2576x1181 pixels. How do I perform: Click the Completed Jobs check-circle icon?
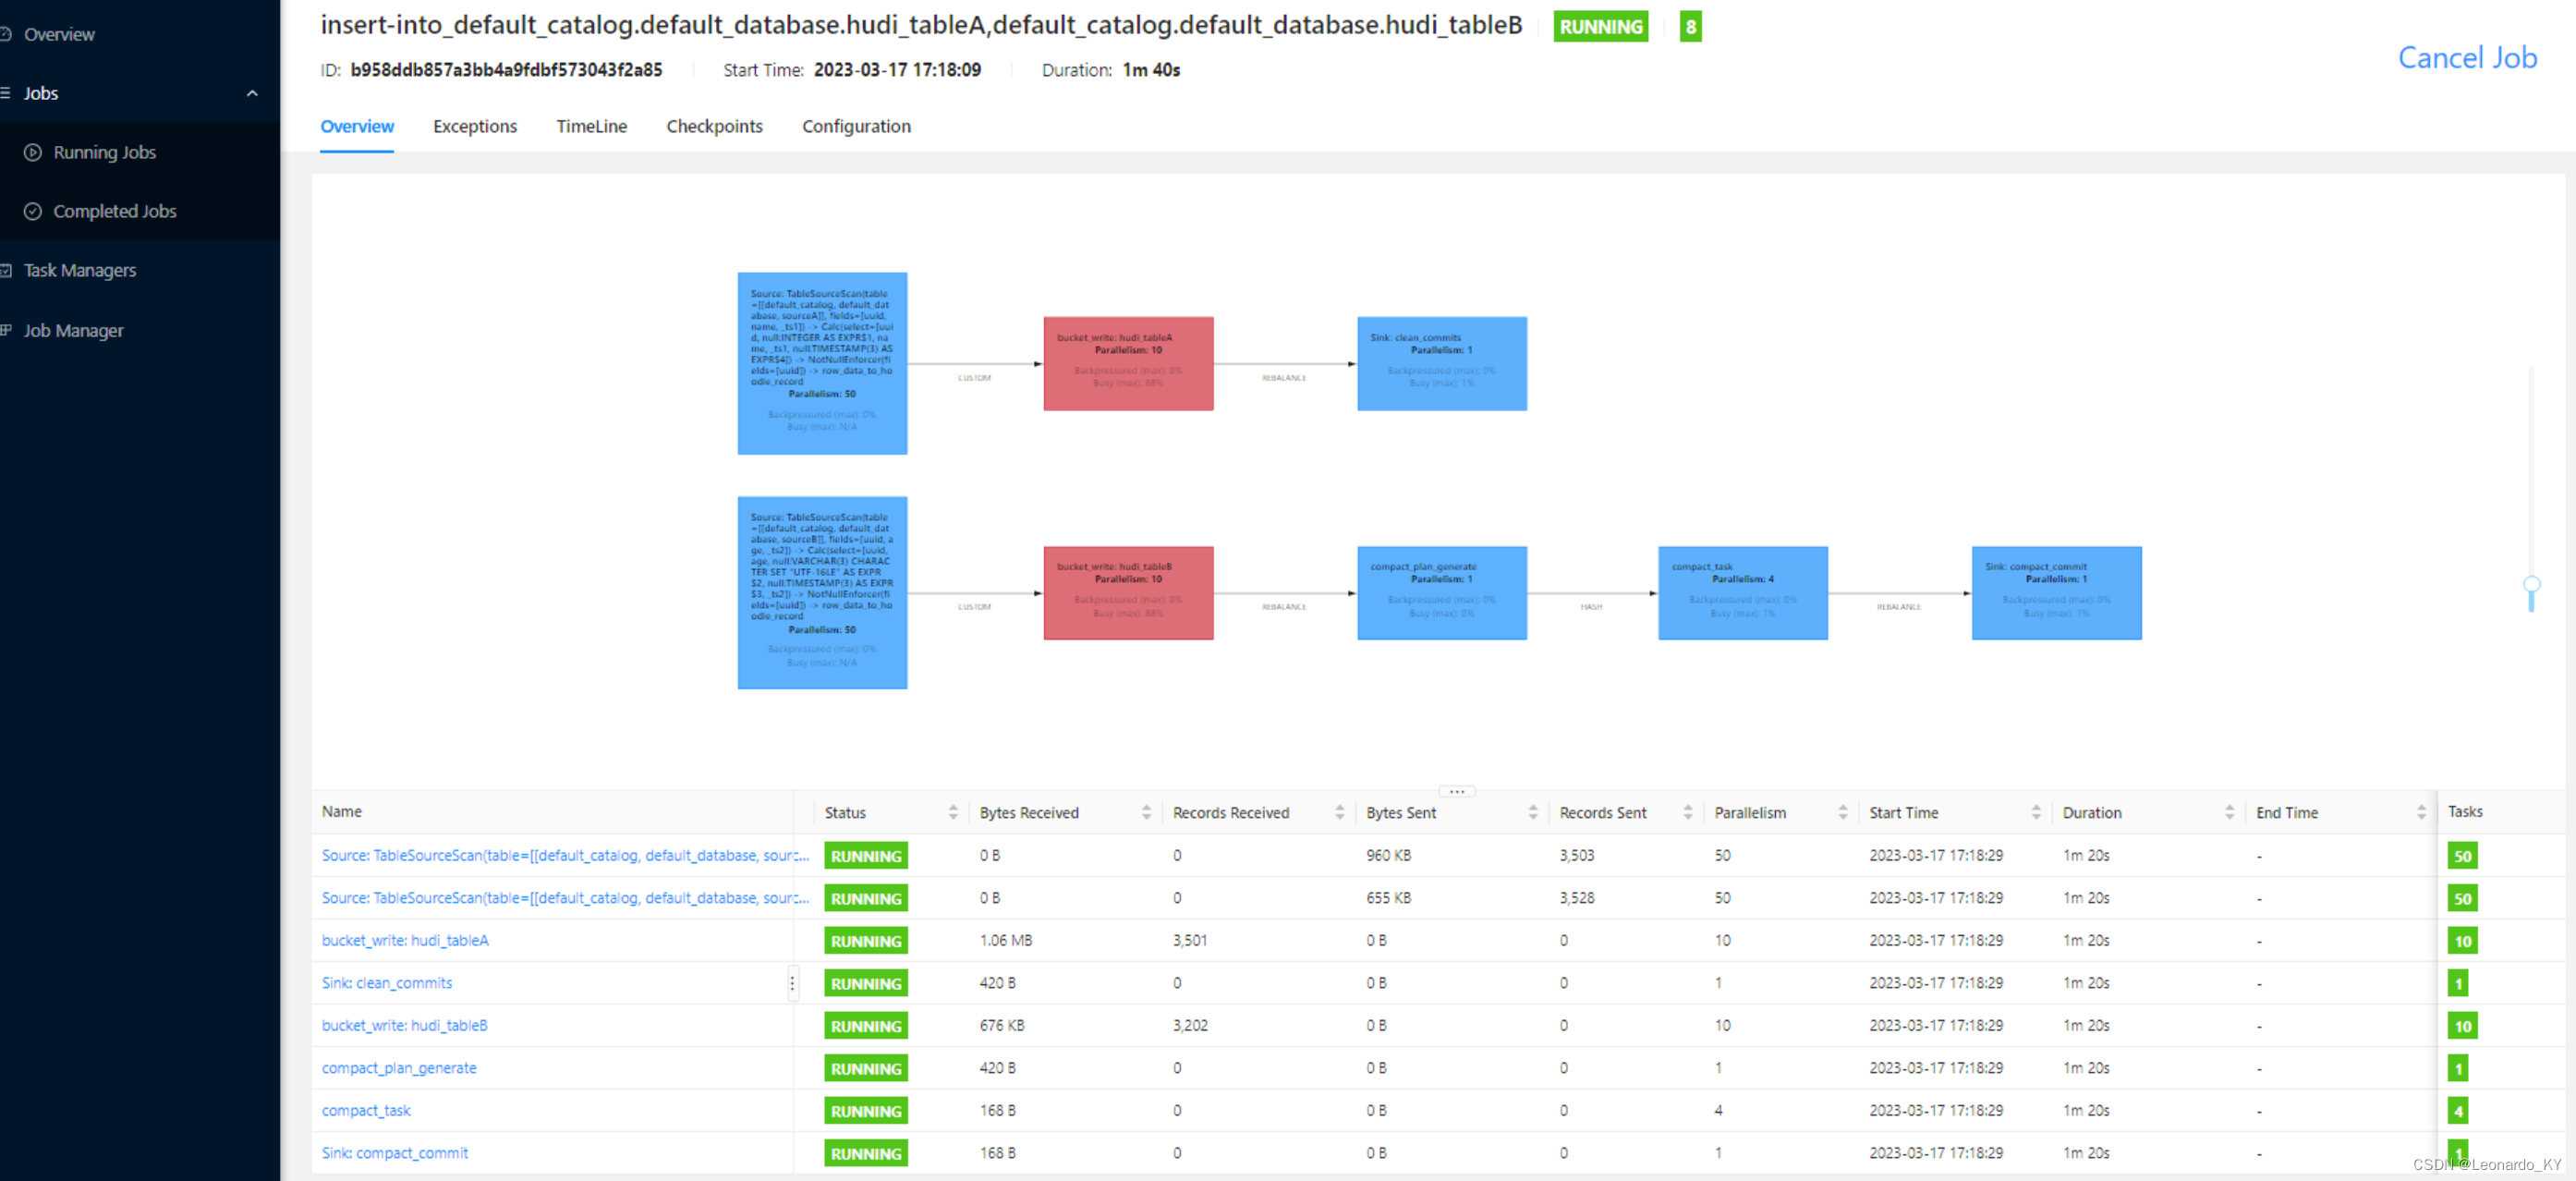(33, 211)
